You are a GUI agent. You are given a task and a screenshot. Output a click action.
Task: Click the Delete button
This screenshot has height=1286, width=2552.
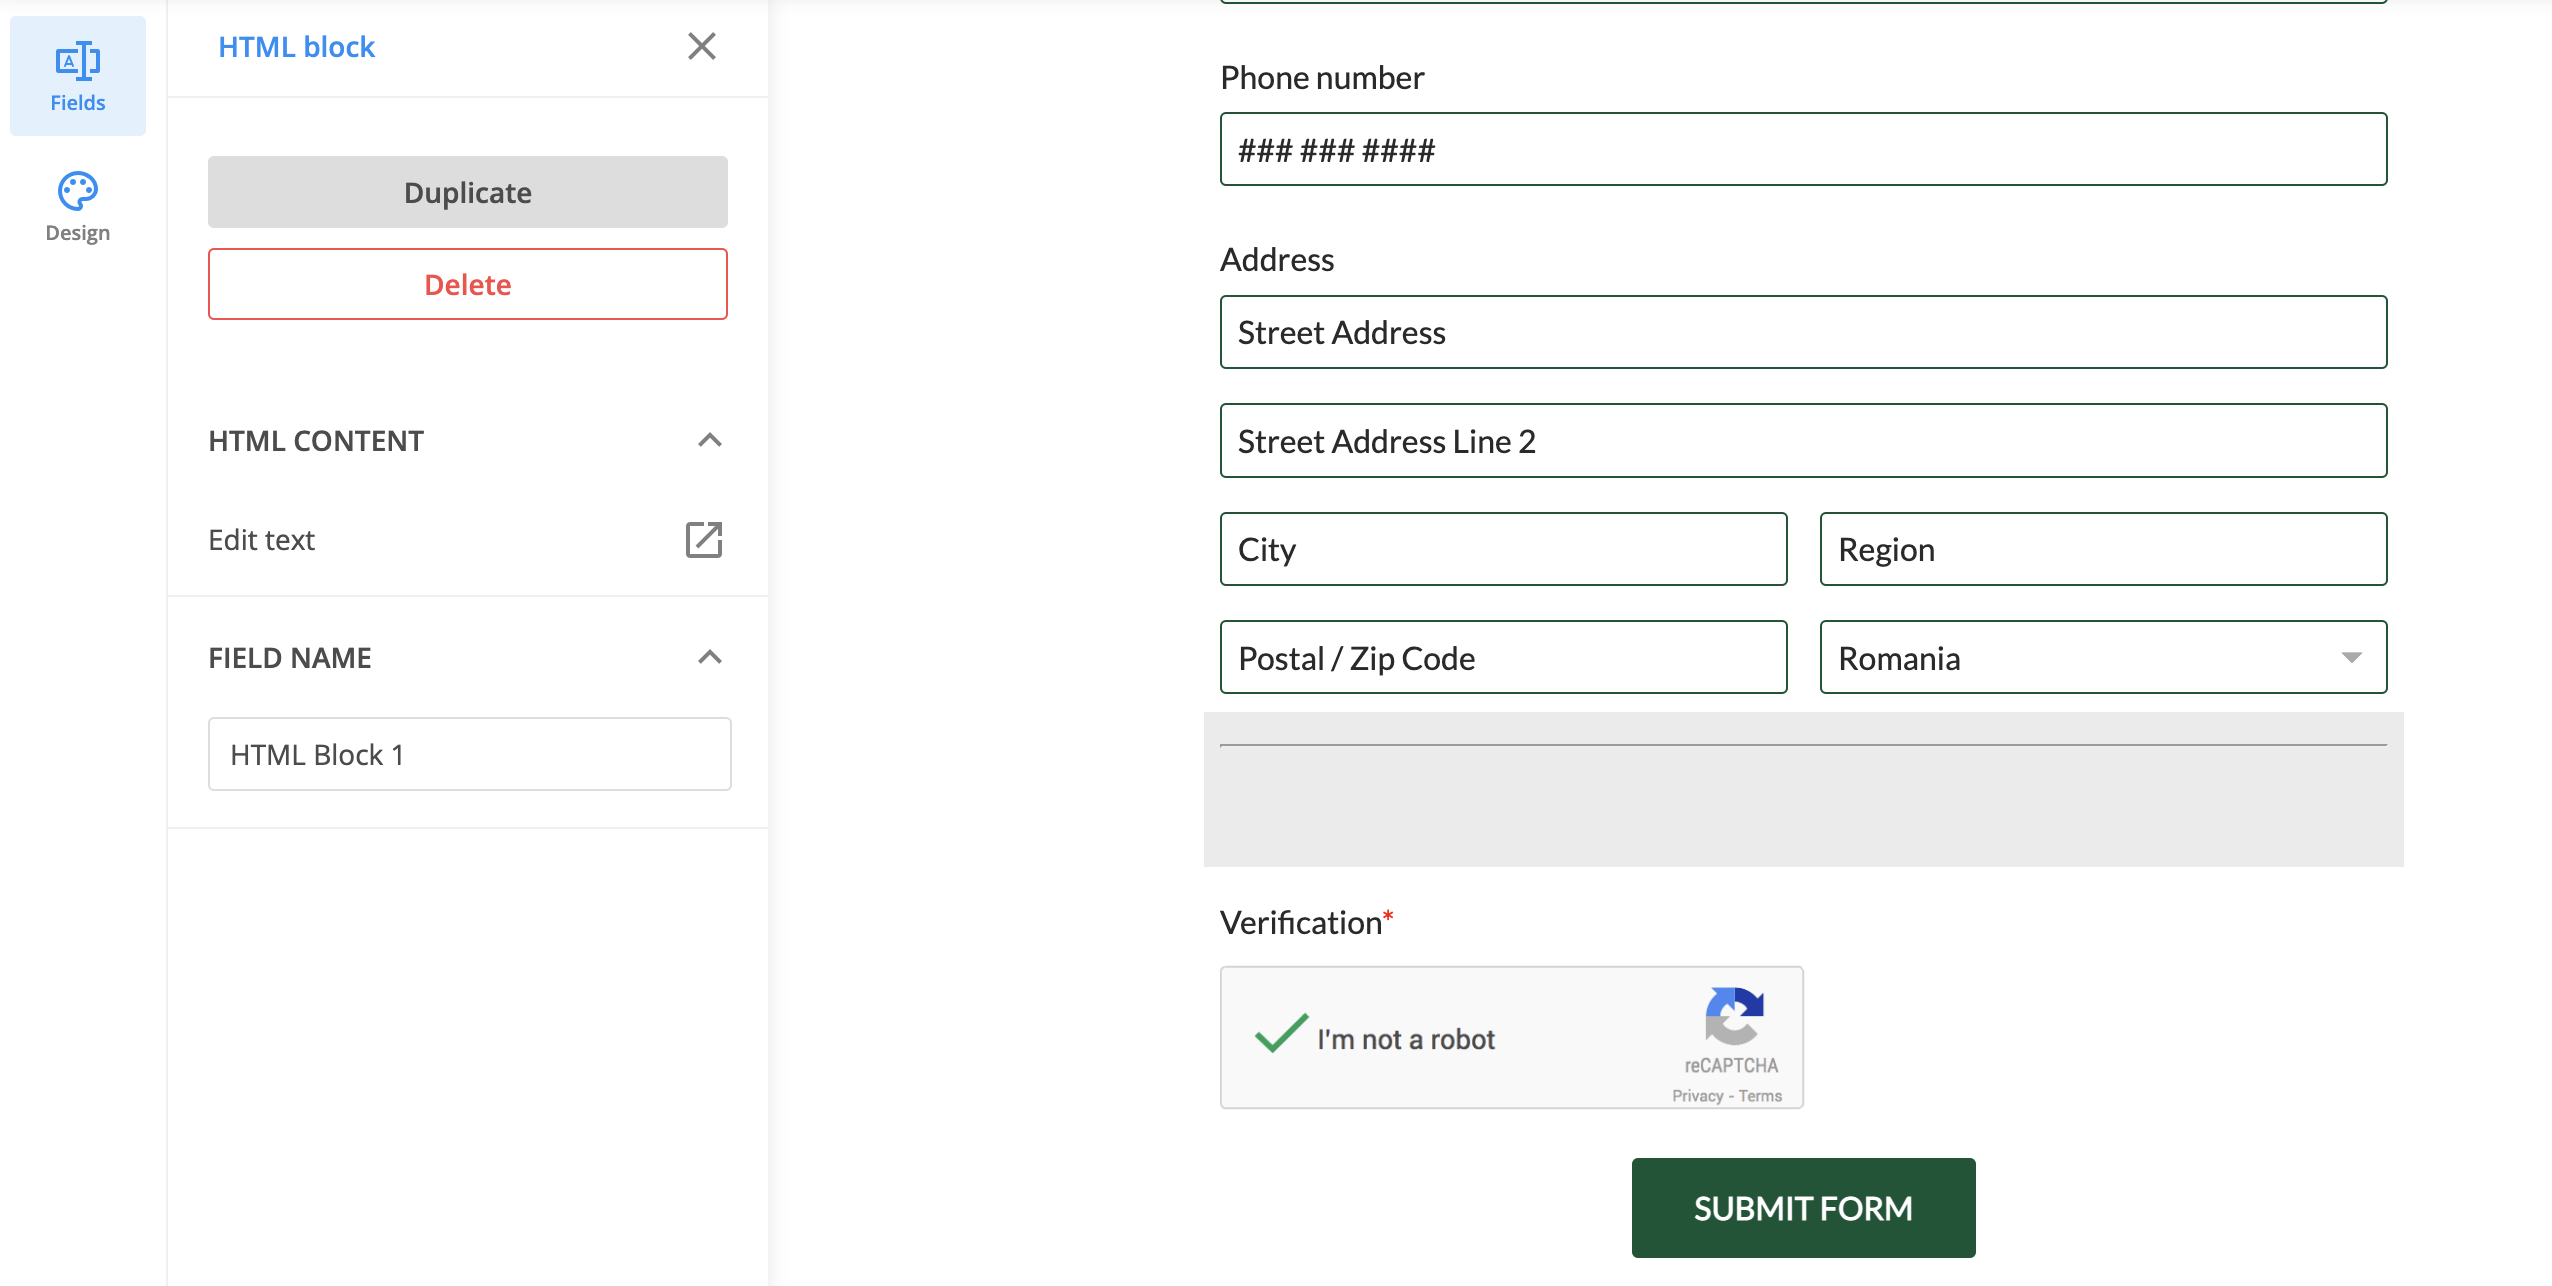(x=467, y=284)
